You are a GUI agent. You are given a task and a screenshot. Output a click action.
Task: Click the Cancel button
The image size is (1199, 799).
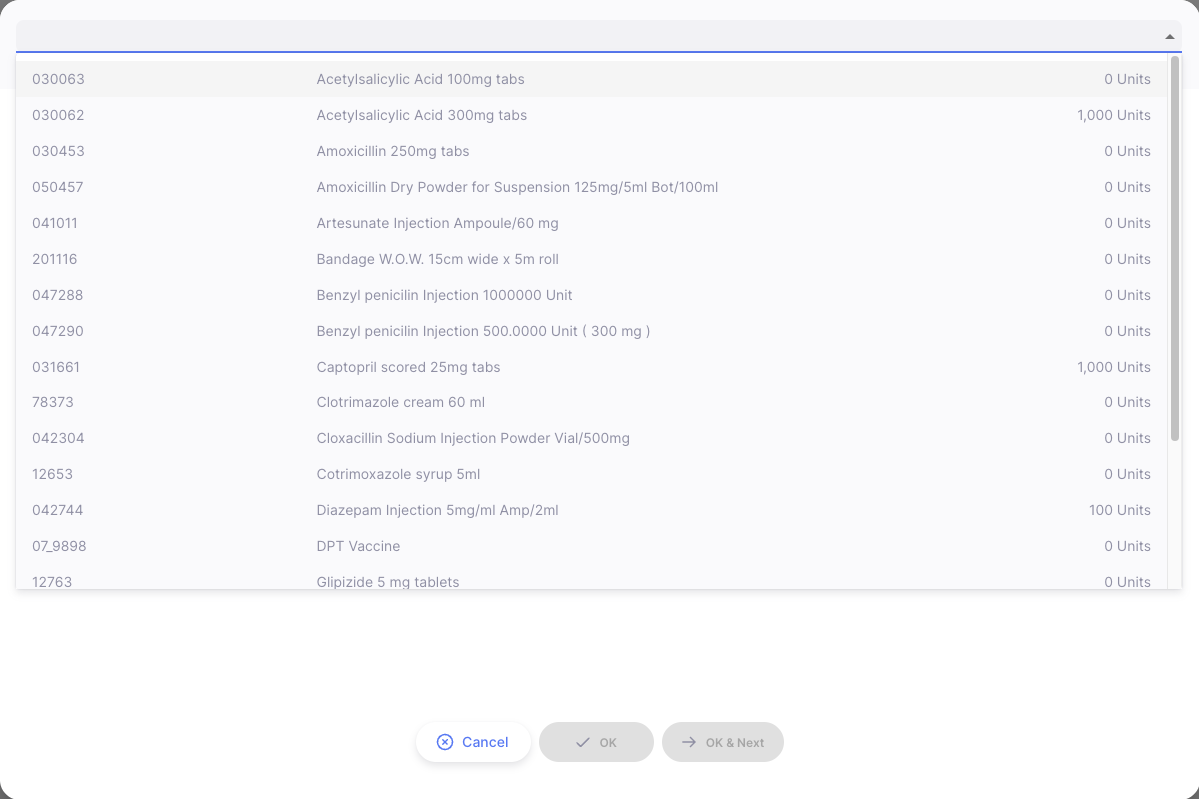473,742
